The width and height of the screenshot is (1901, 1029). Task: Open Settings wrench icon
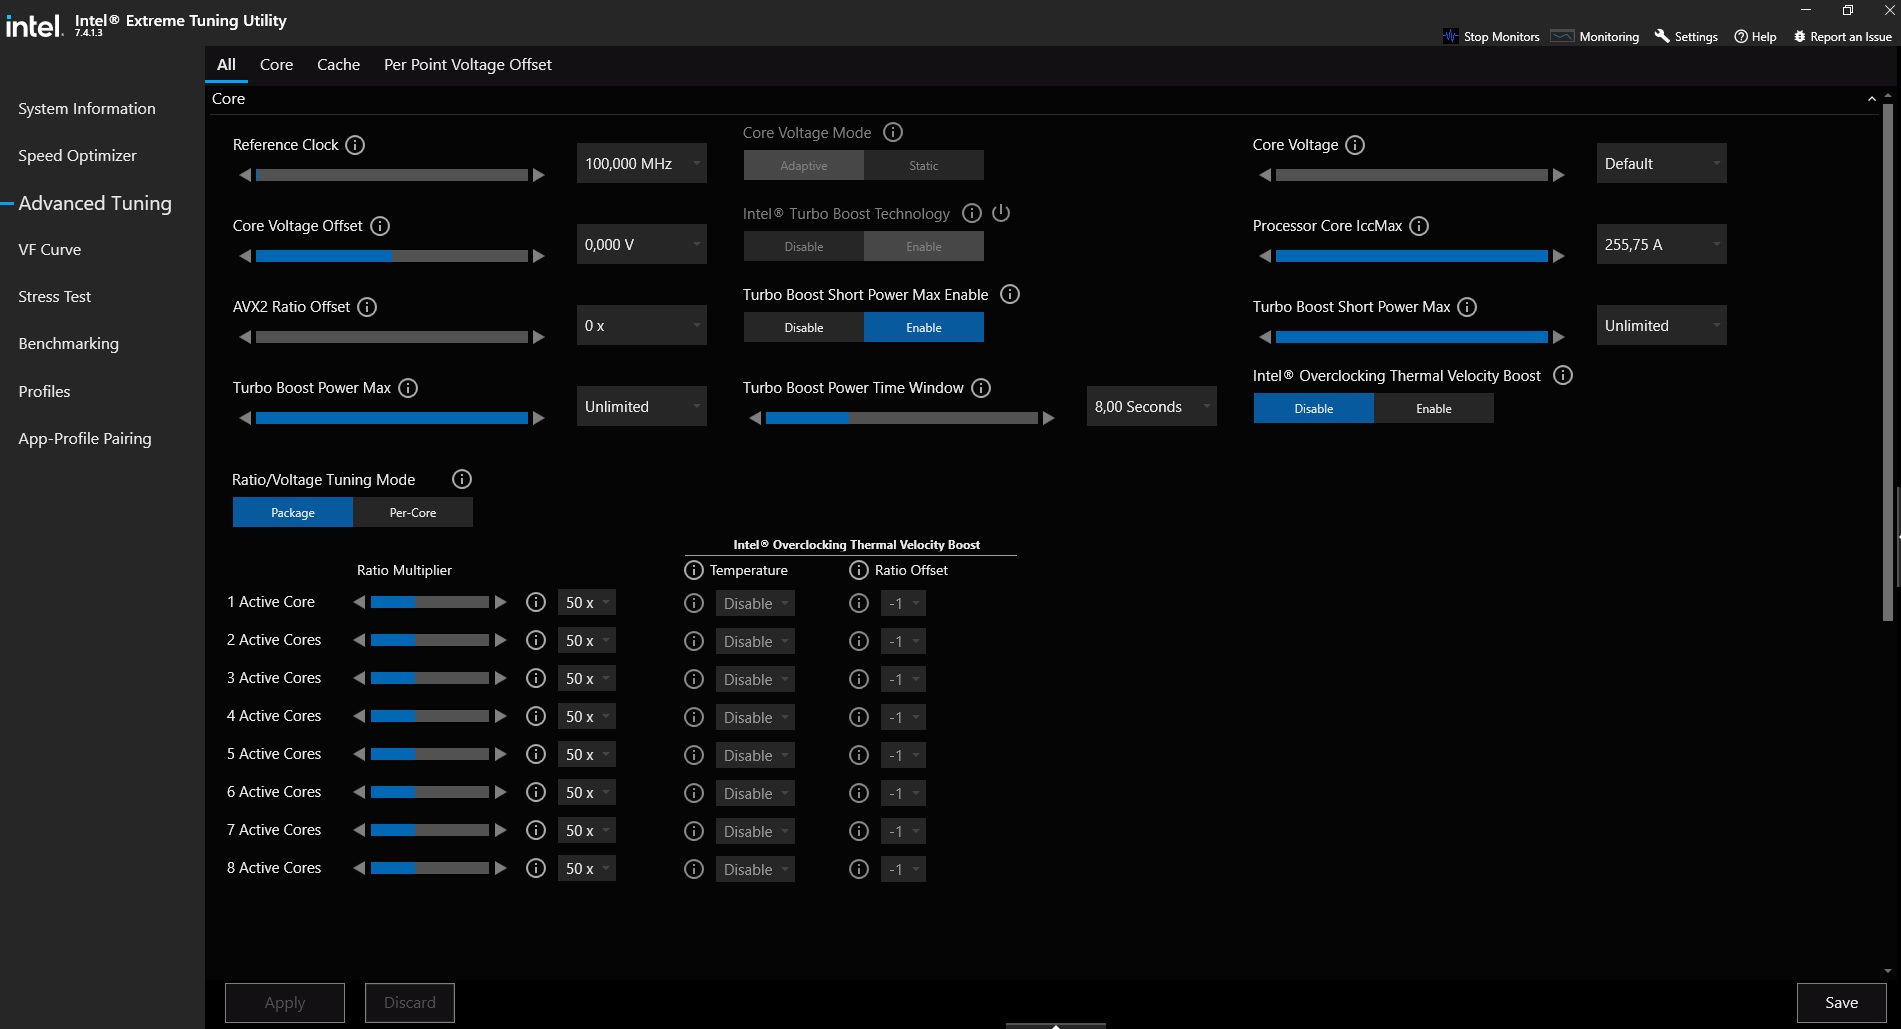(1662, 36)
